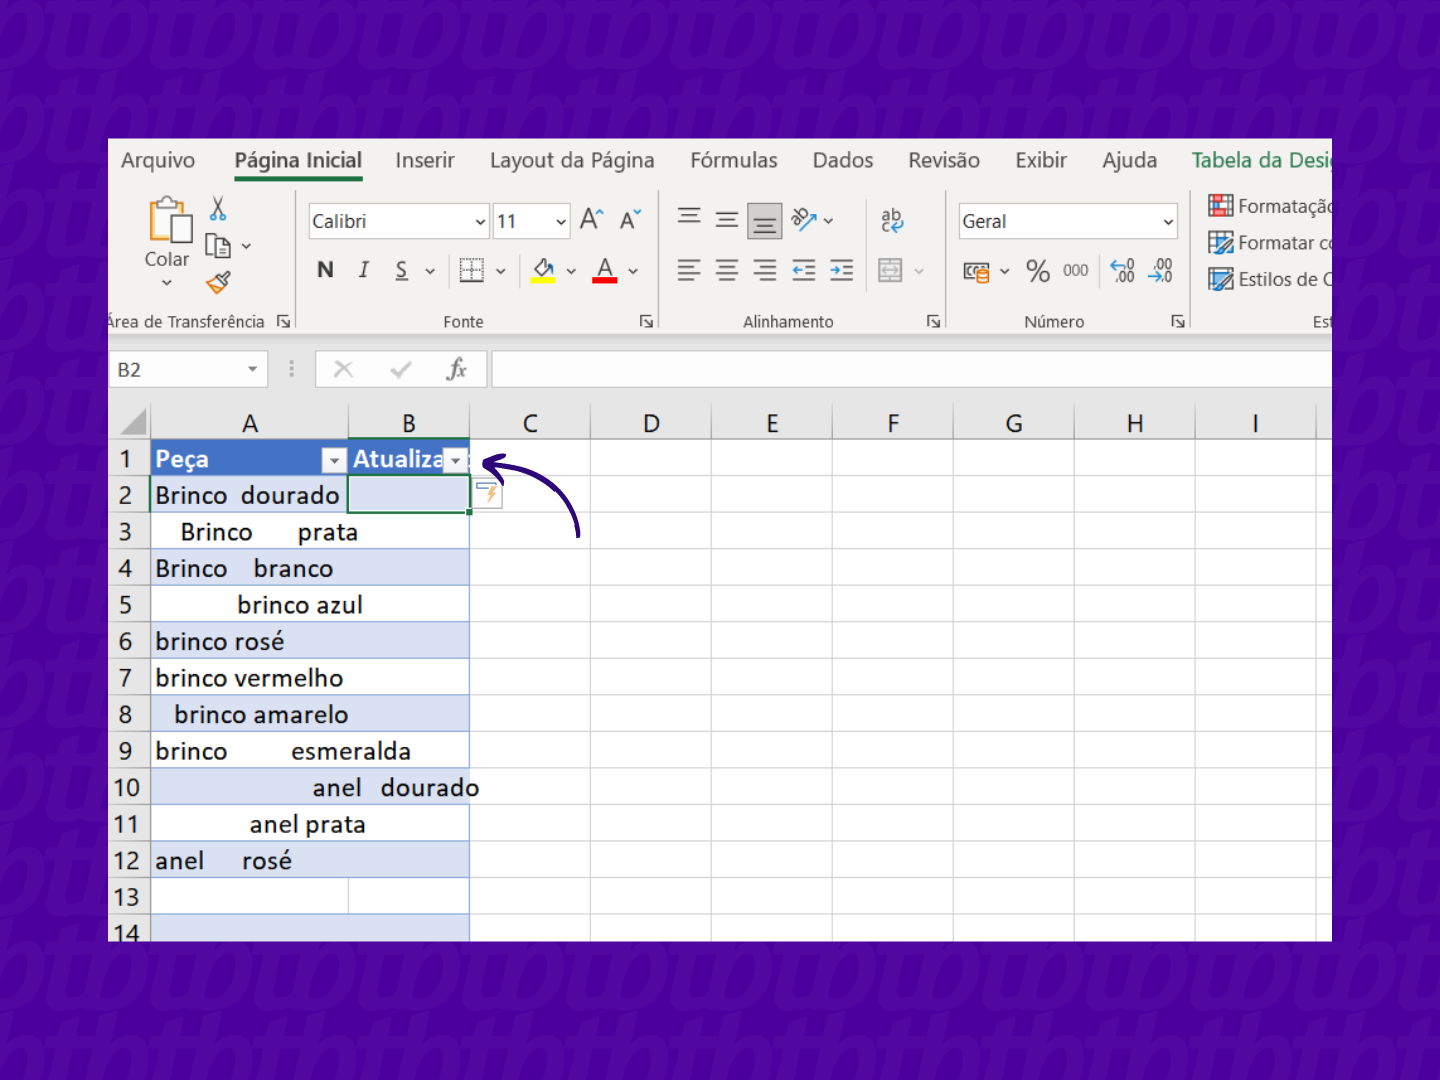
Task: Cut selection with the scissors icon
Action: pyautogui.click(x=218, y=208)
